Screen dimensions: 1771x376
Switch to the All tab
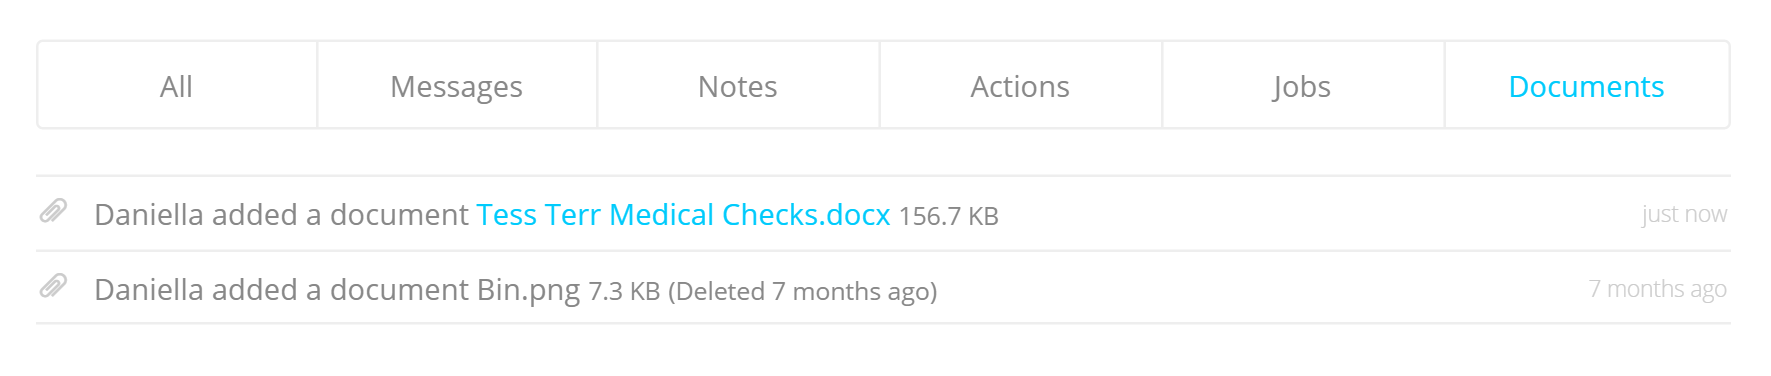coord(177,86)
